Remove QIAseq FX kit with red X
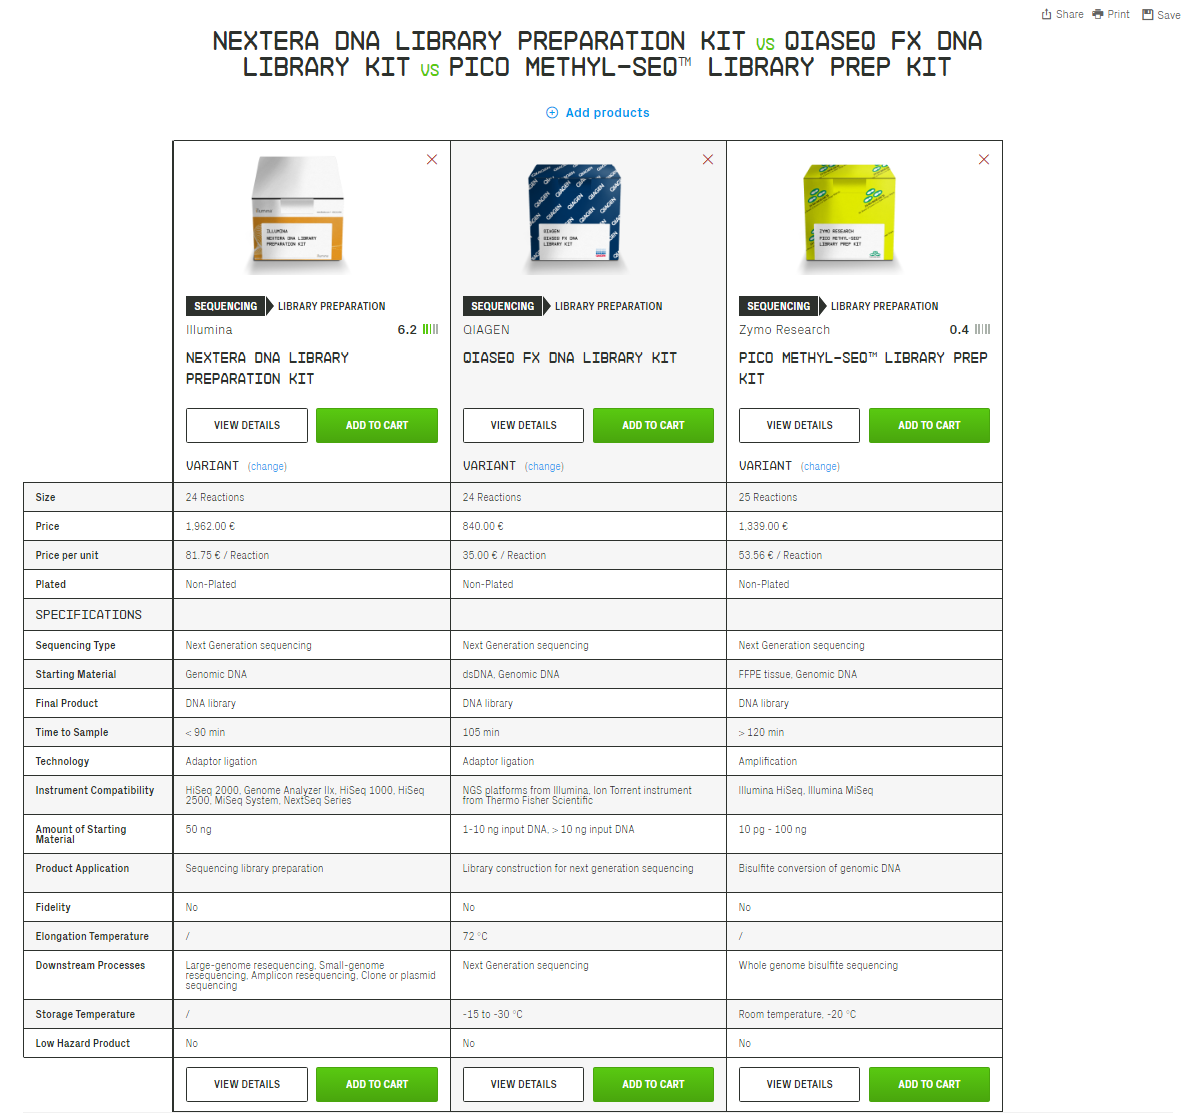 click(x=708, y=159)
